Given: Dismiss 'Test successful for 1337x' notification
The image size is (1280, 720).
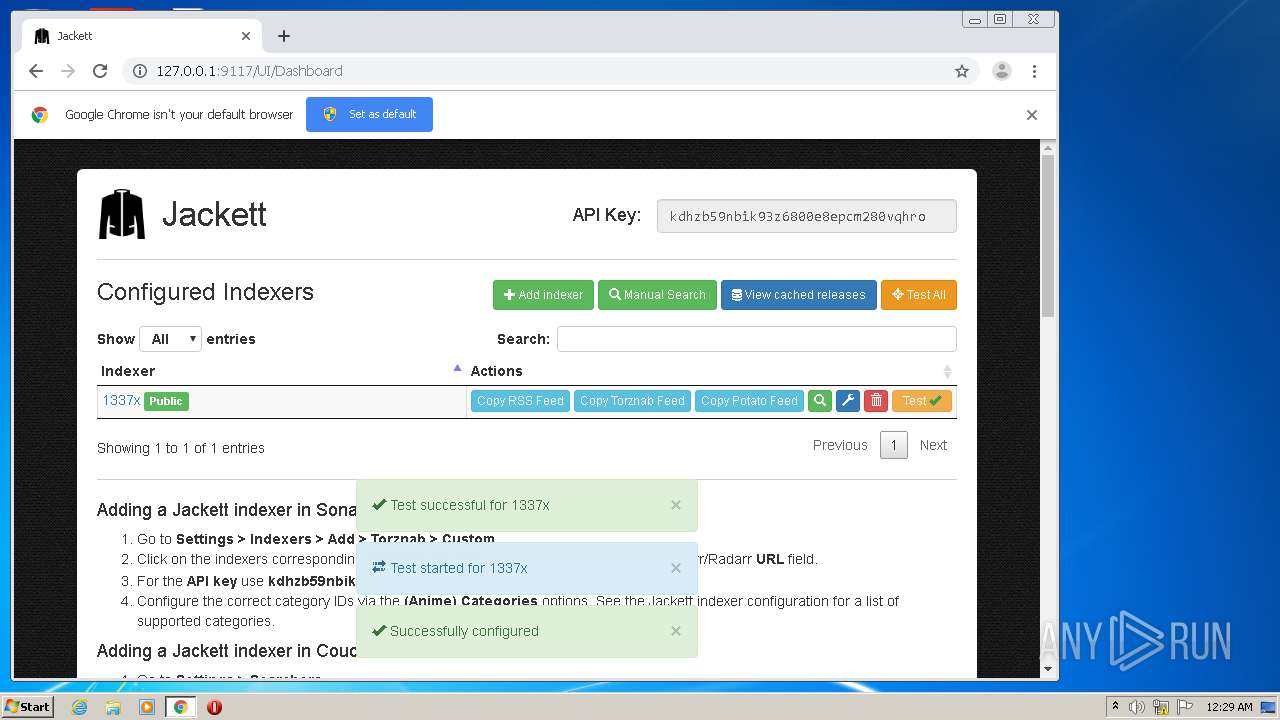Looking at the screenshot, I should [x=676, y=505].
